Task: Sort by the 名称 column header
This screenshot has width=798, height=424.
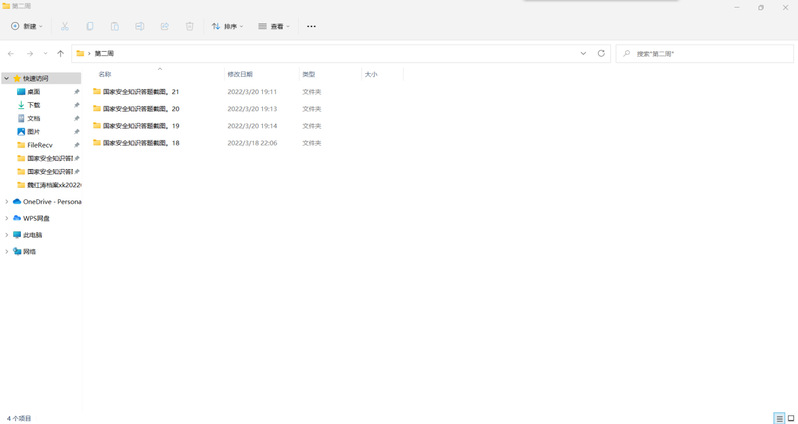Action: [x=105, y=74]
